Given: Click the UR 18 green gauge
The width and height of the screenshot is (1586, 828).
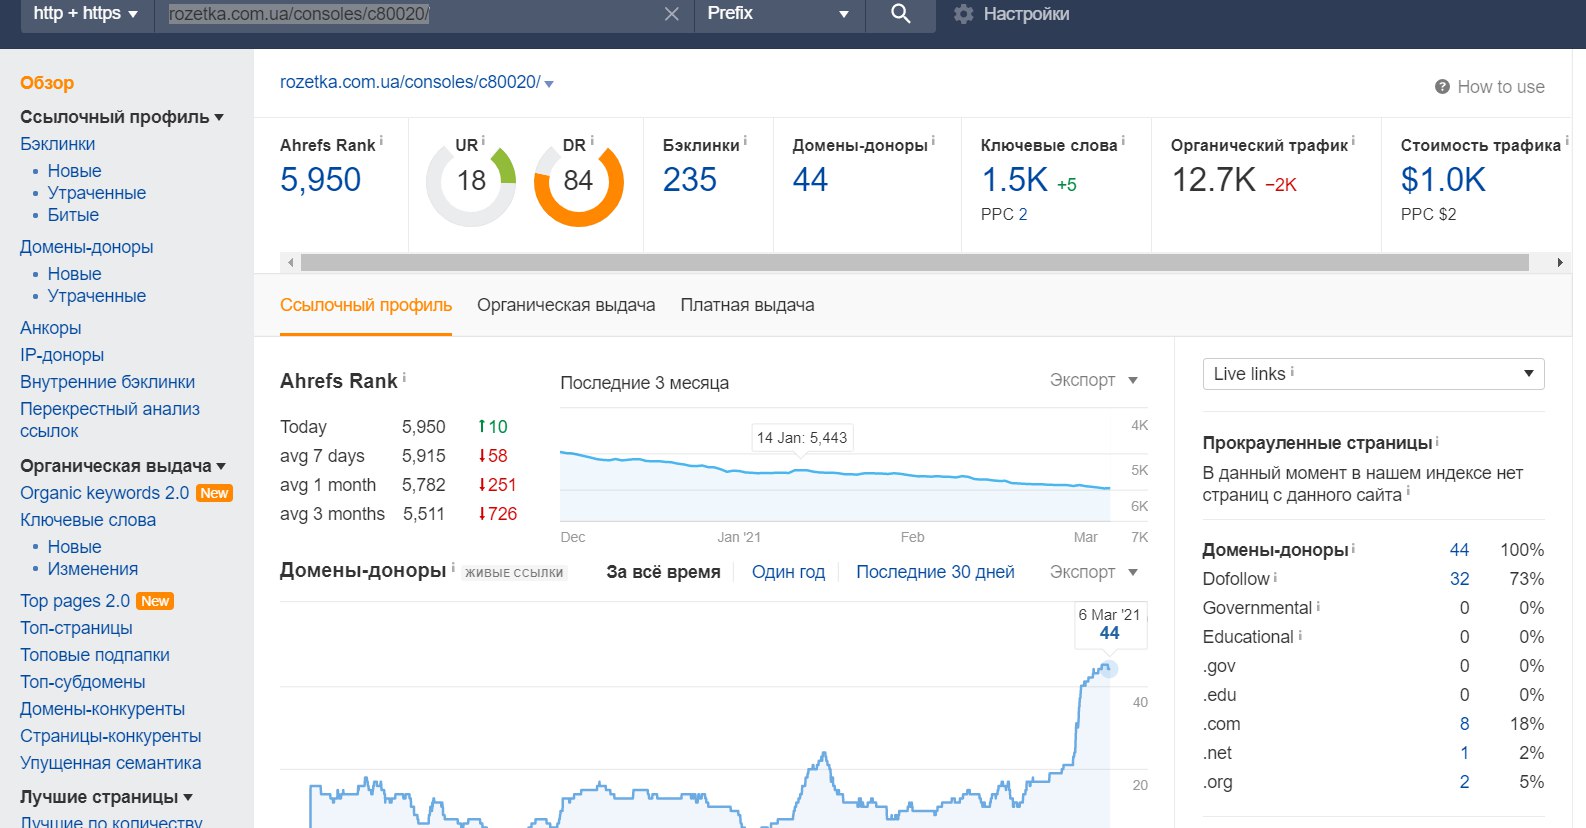Looking at the screenshot, I should (x=470, y=182).
